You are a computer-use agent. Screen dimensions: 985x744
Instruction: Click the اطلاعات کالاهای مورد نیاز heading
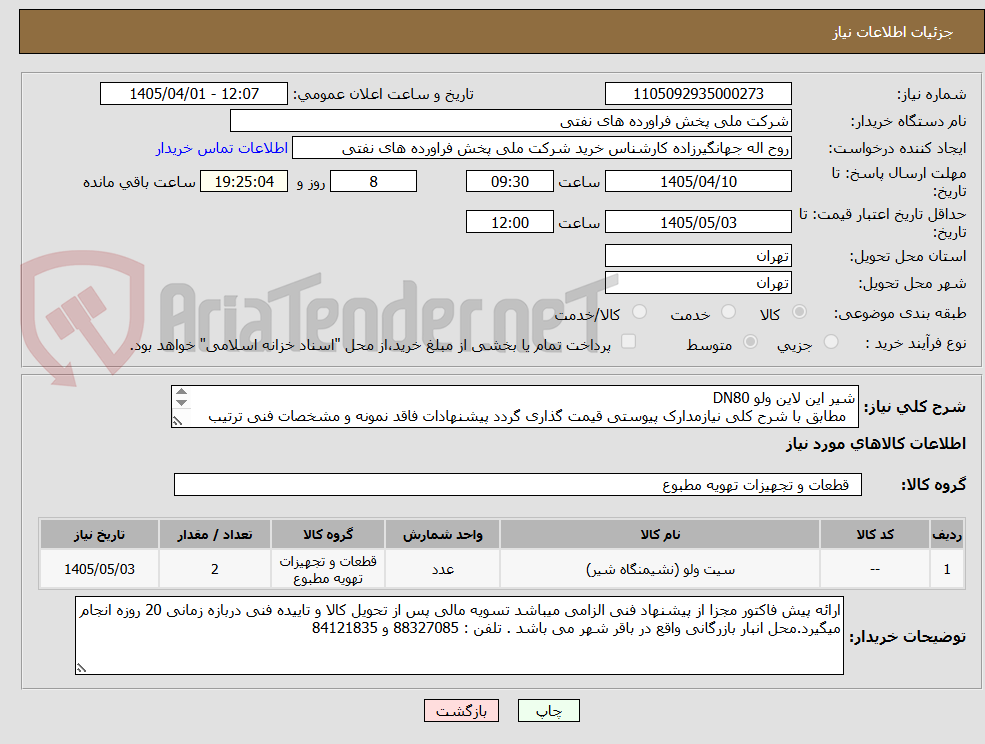875,444
